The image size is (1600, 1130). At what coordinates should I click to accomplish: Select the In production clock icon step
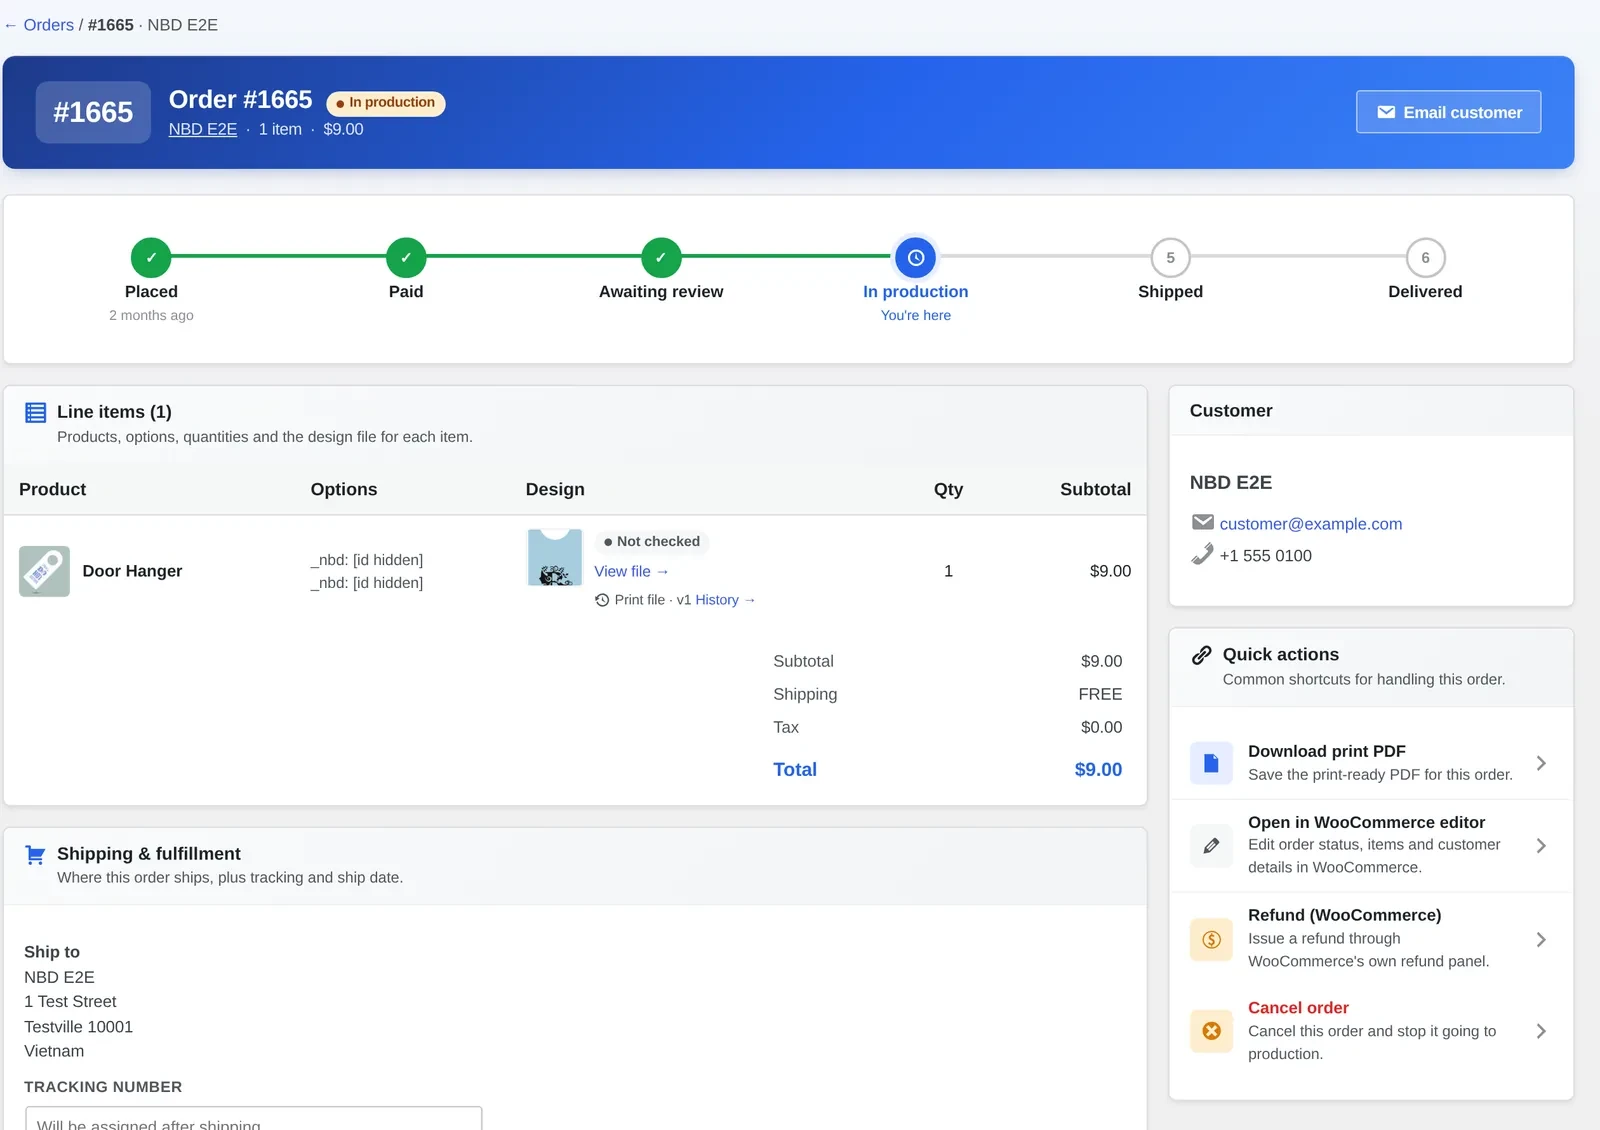[916, 257]
